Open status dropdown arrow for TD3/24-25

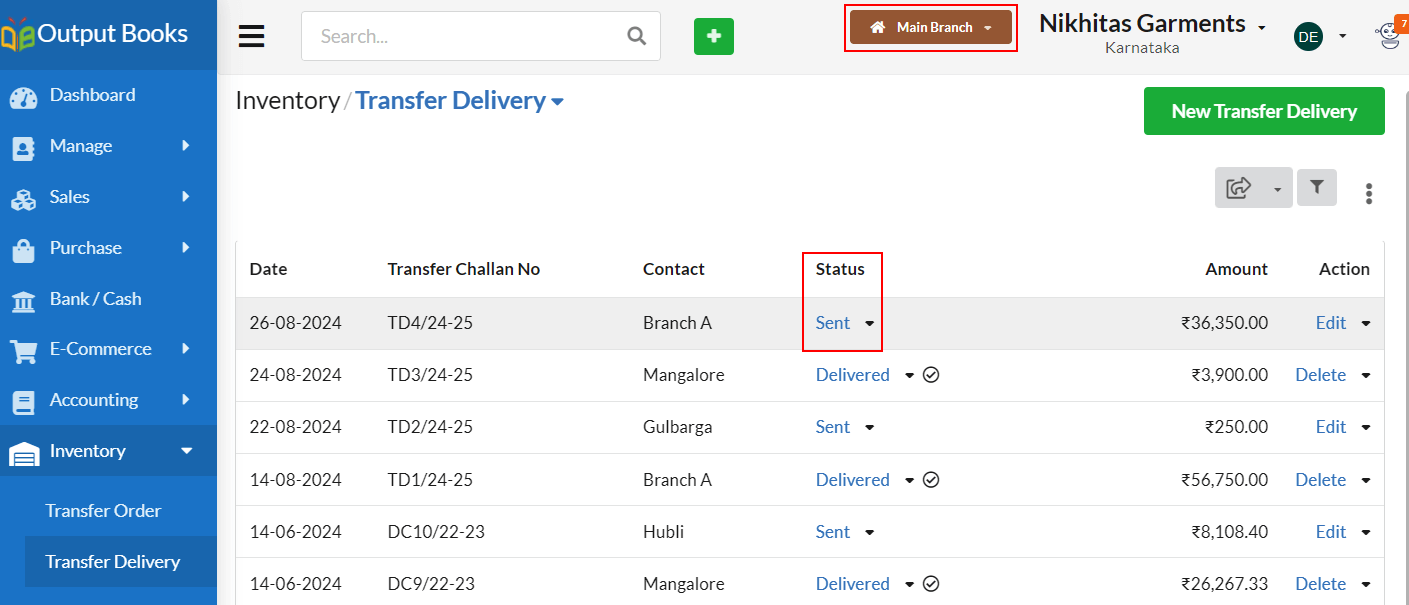909,376
